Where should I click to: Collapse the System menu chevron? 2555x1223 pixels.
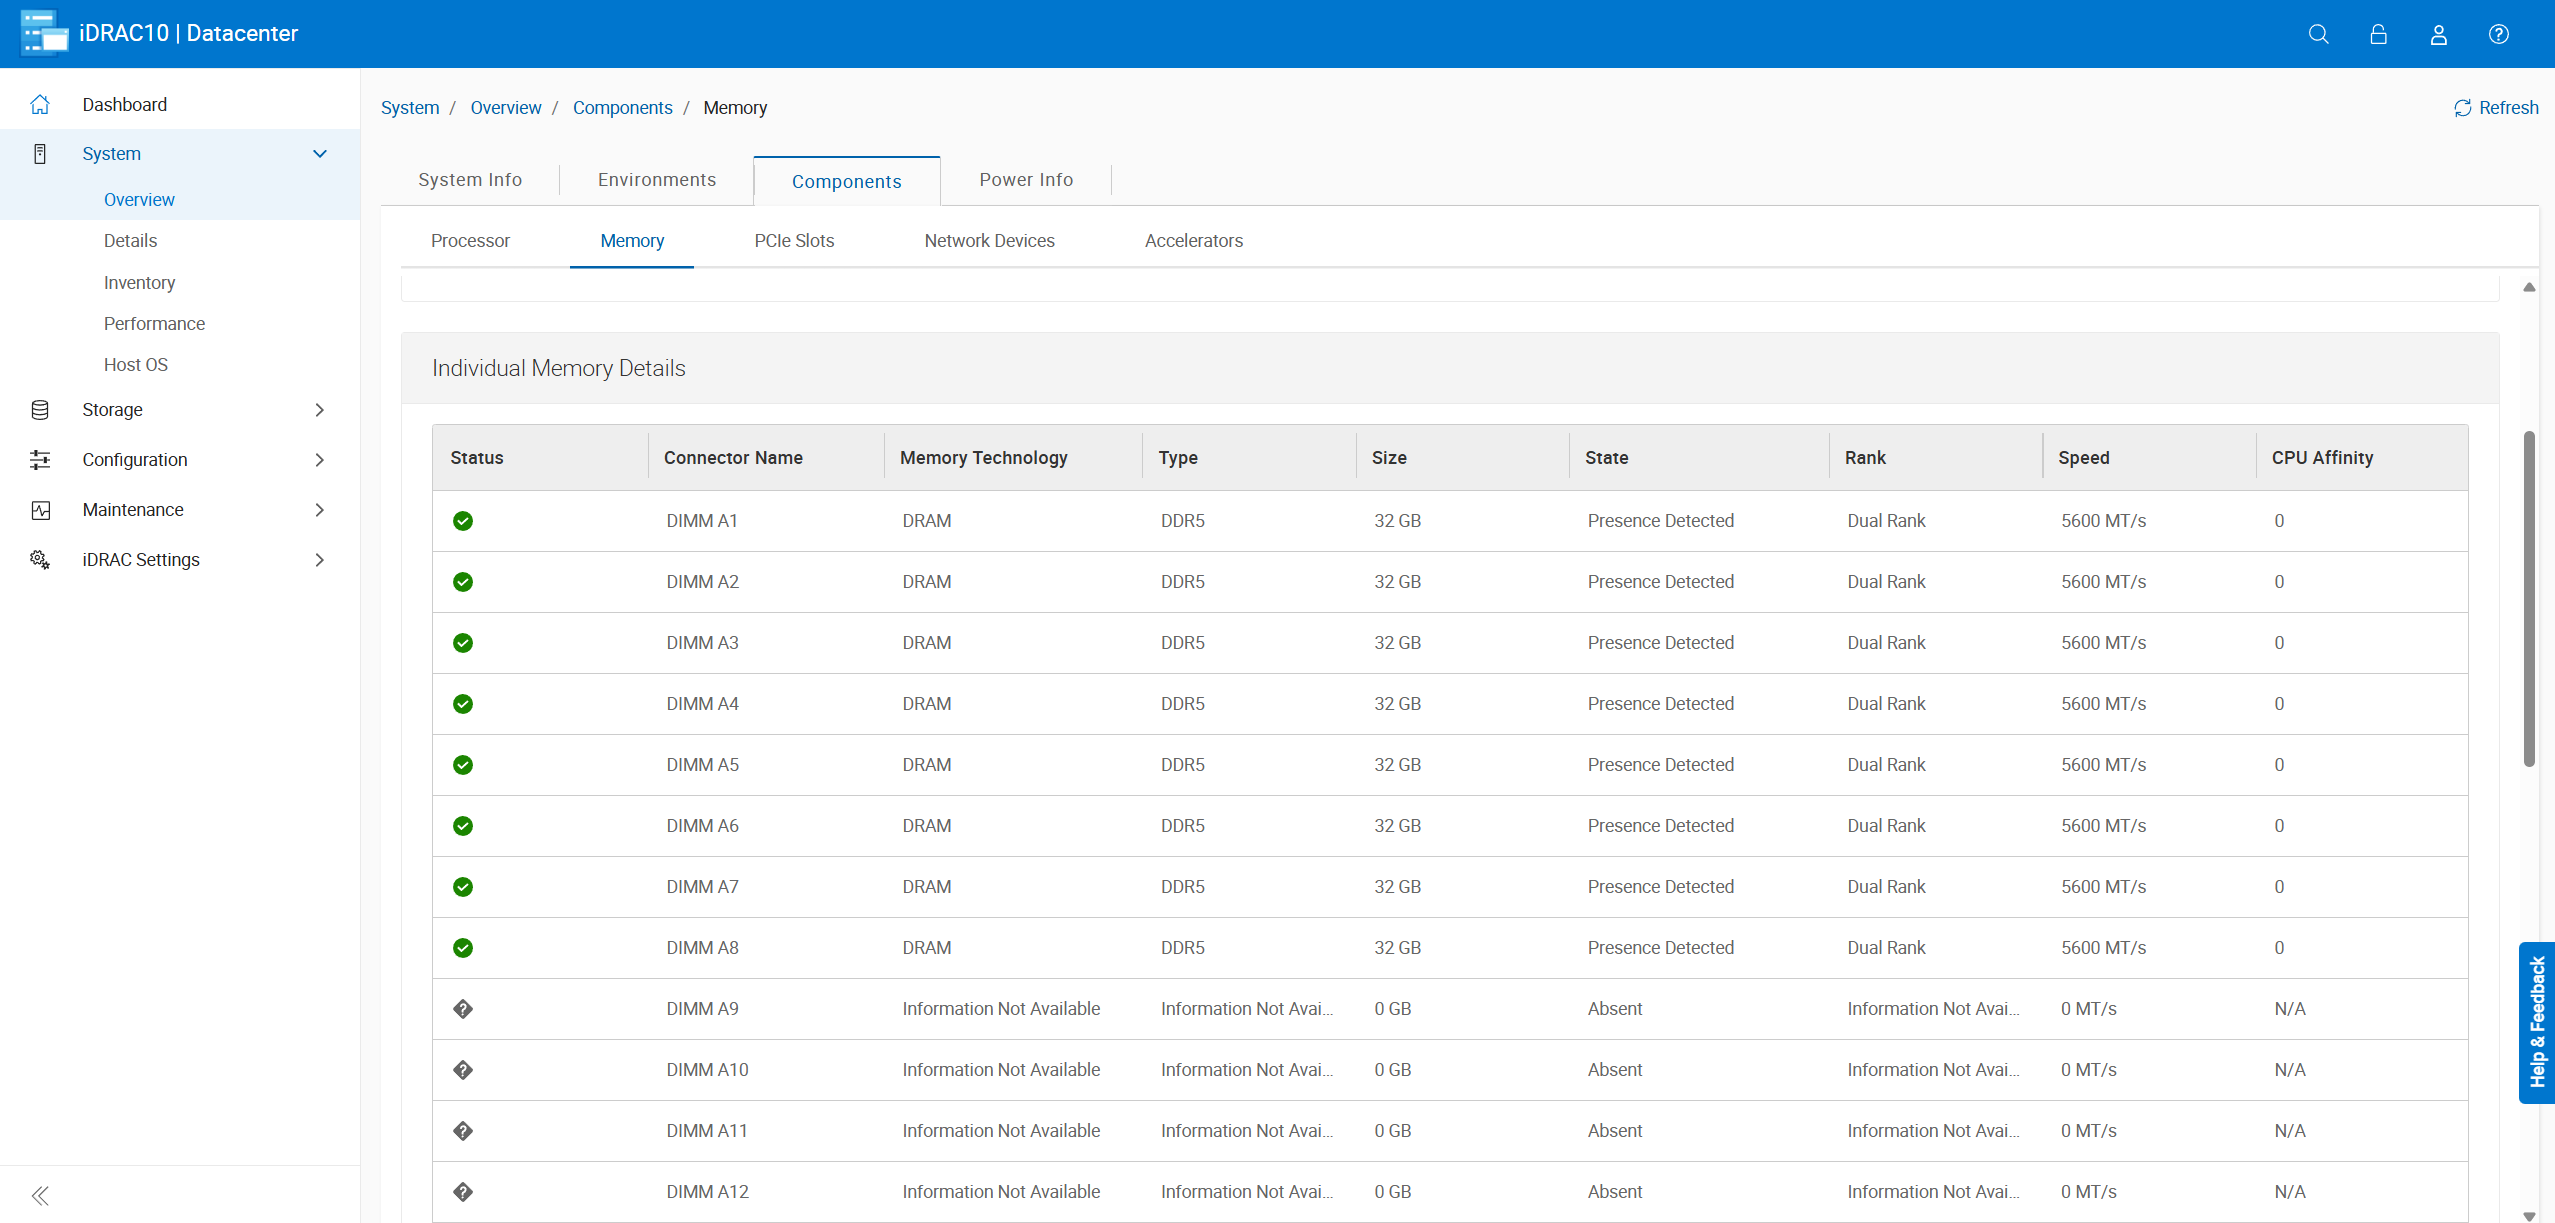click(320, 154)
